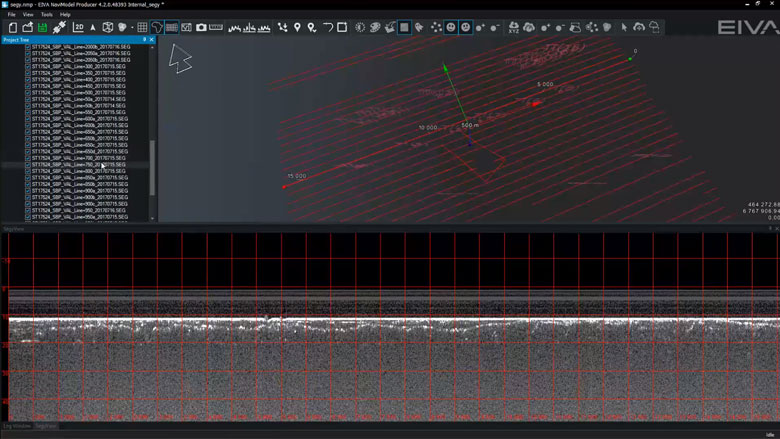This screenshot has height=439, width=780.
Task: Click the 3D cube view icon
Action: [108, 27]
